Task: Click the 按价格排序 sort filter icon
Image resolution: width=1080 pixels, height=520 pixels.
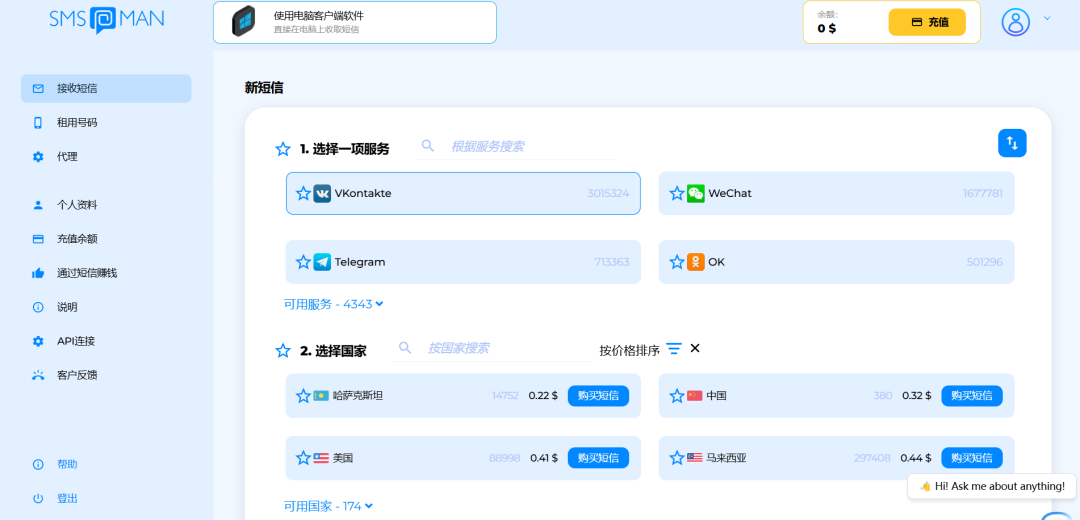Action: click(674, 349)
